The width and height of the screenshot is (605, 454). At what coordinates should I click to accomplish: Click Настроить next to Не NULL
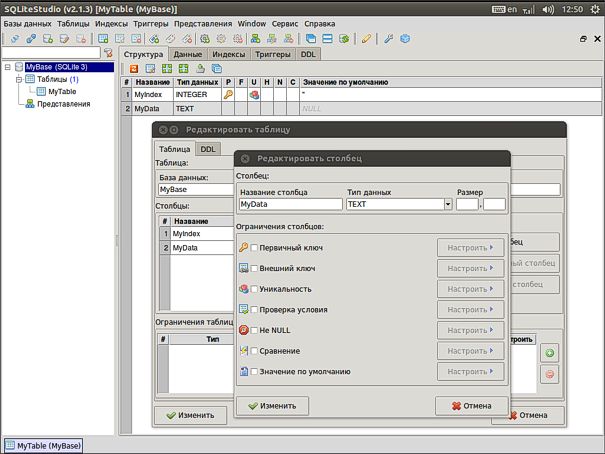pyautogui.click(x=470, y=330)
